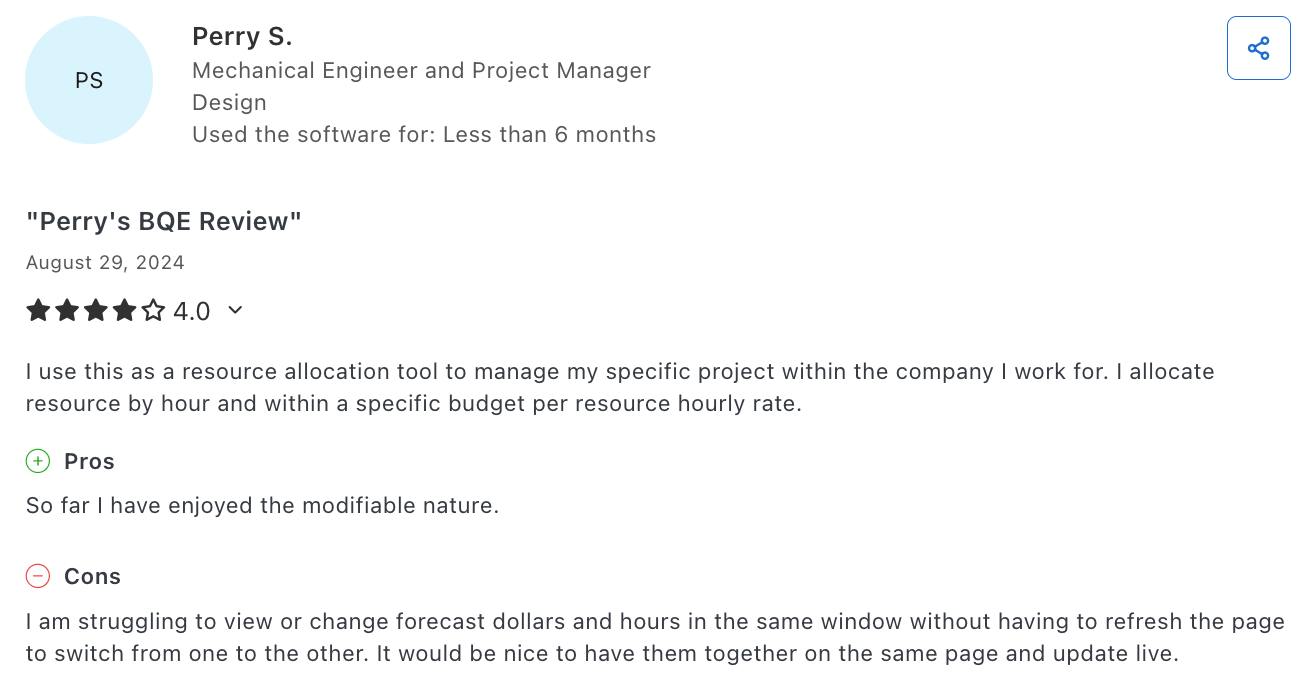Viewport: 1312px width, 700px height.
Task: Click the reviewer name Perry S.
Action: click(242, 35)
